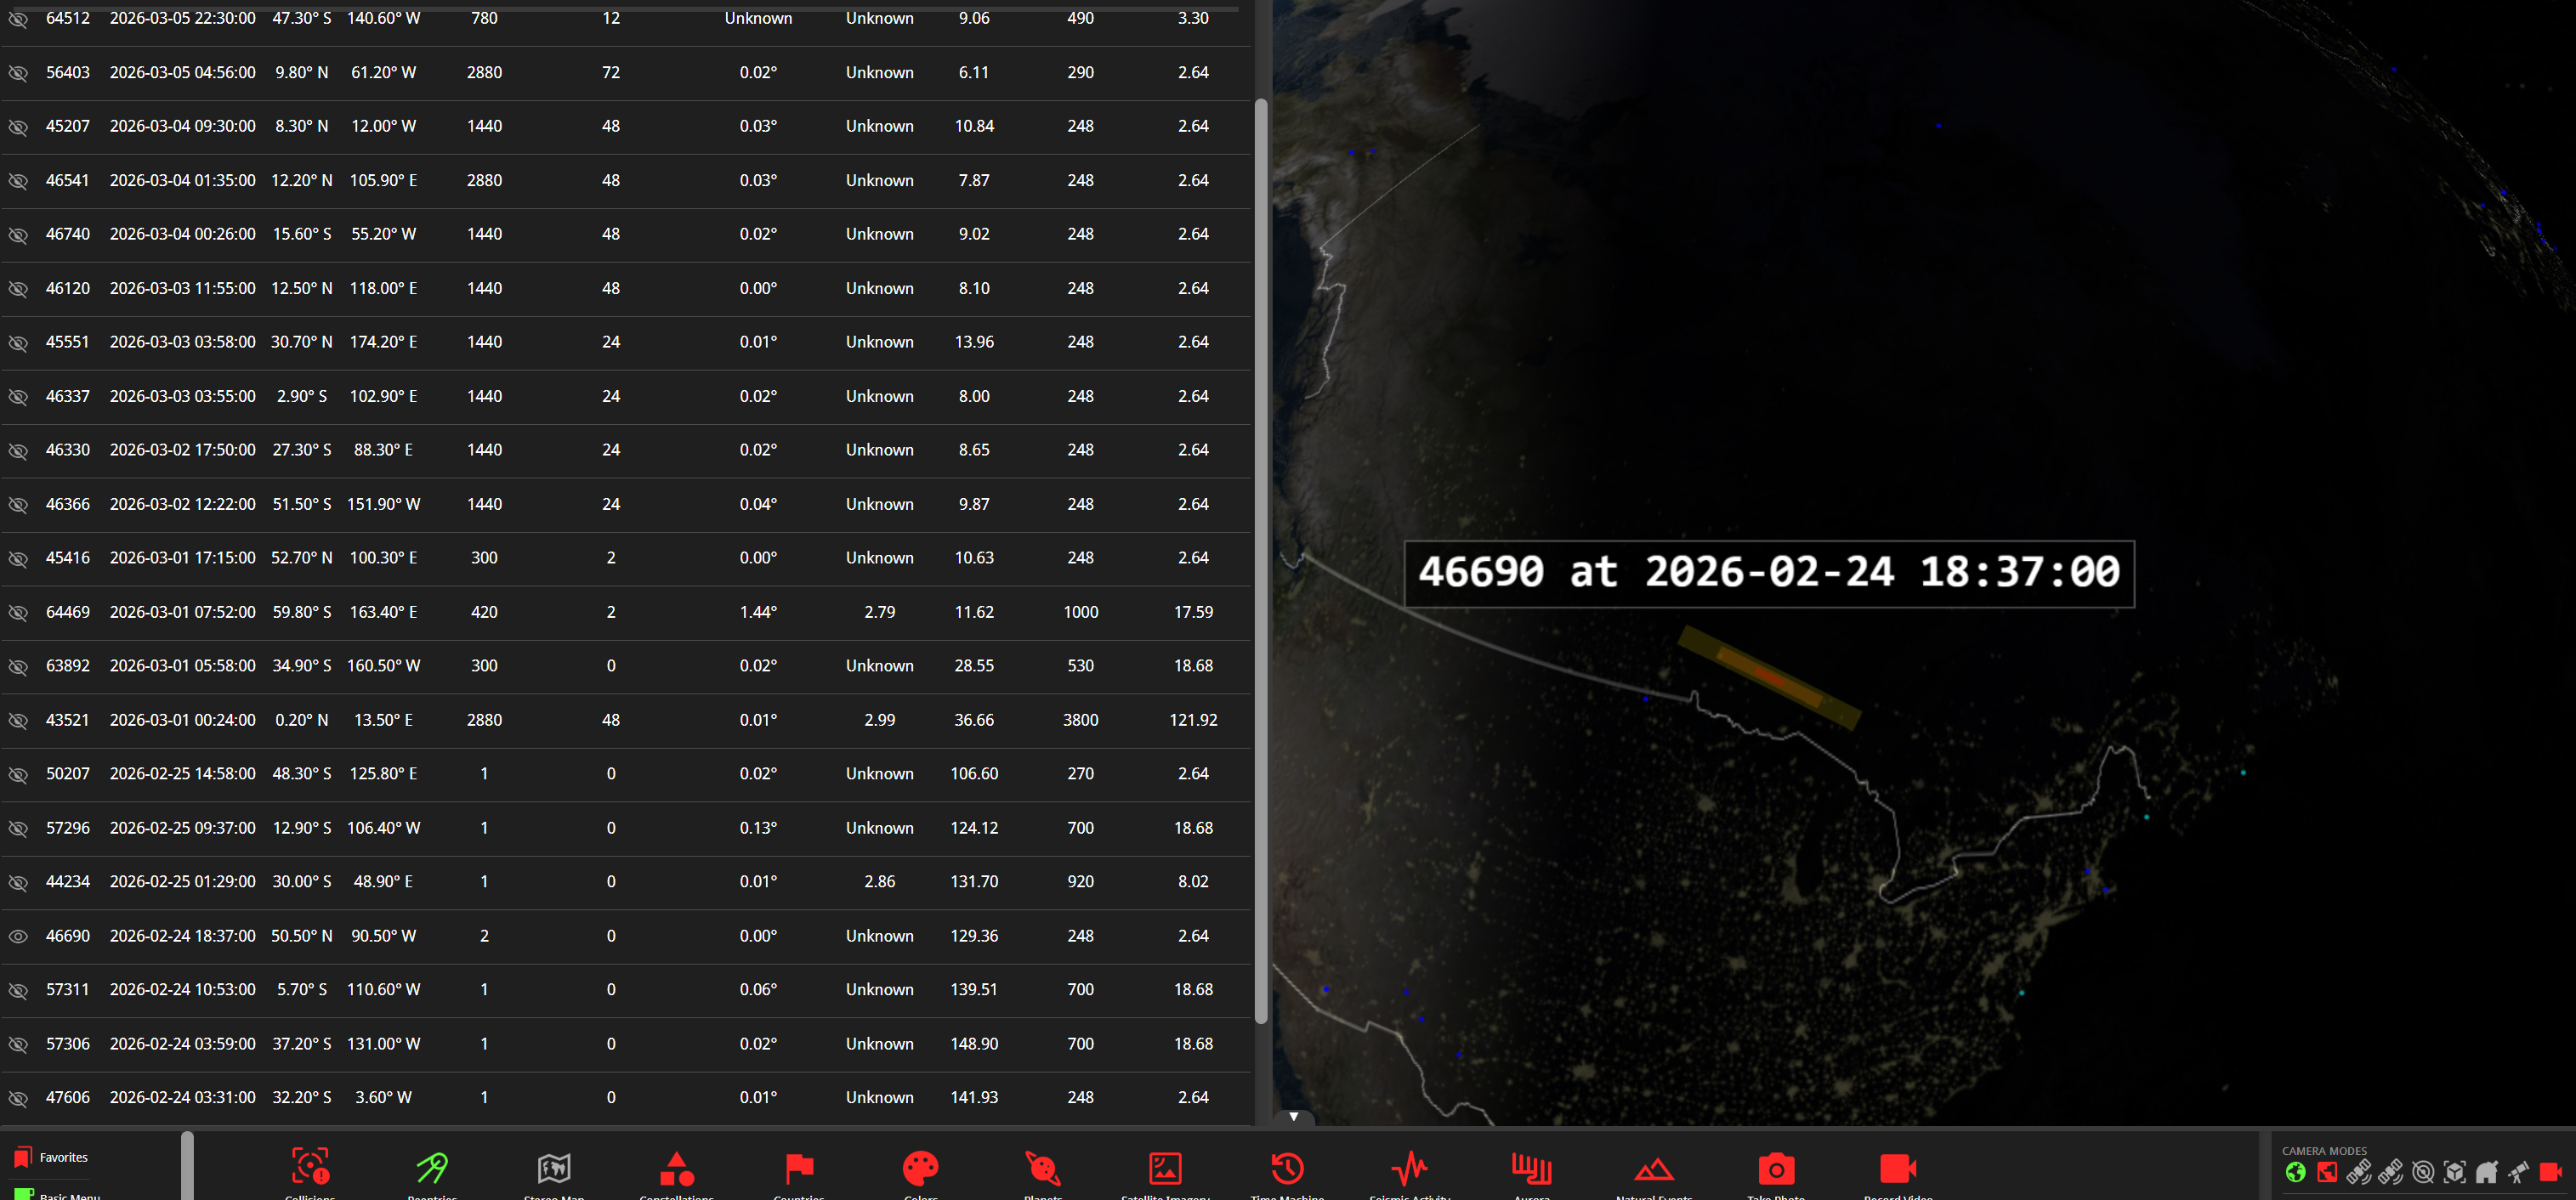Image resolution: width=2576 pixels, height=1200 pixels.
Task: Toggle visibility eye for satellite 45416
Action: tap(18, 559)
